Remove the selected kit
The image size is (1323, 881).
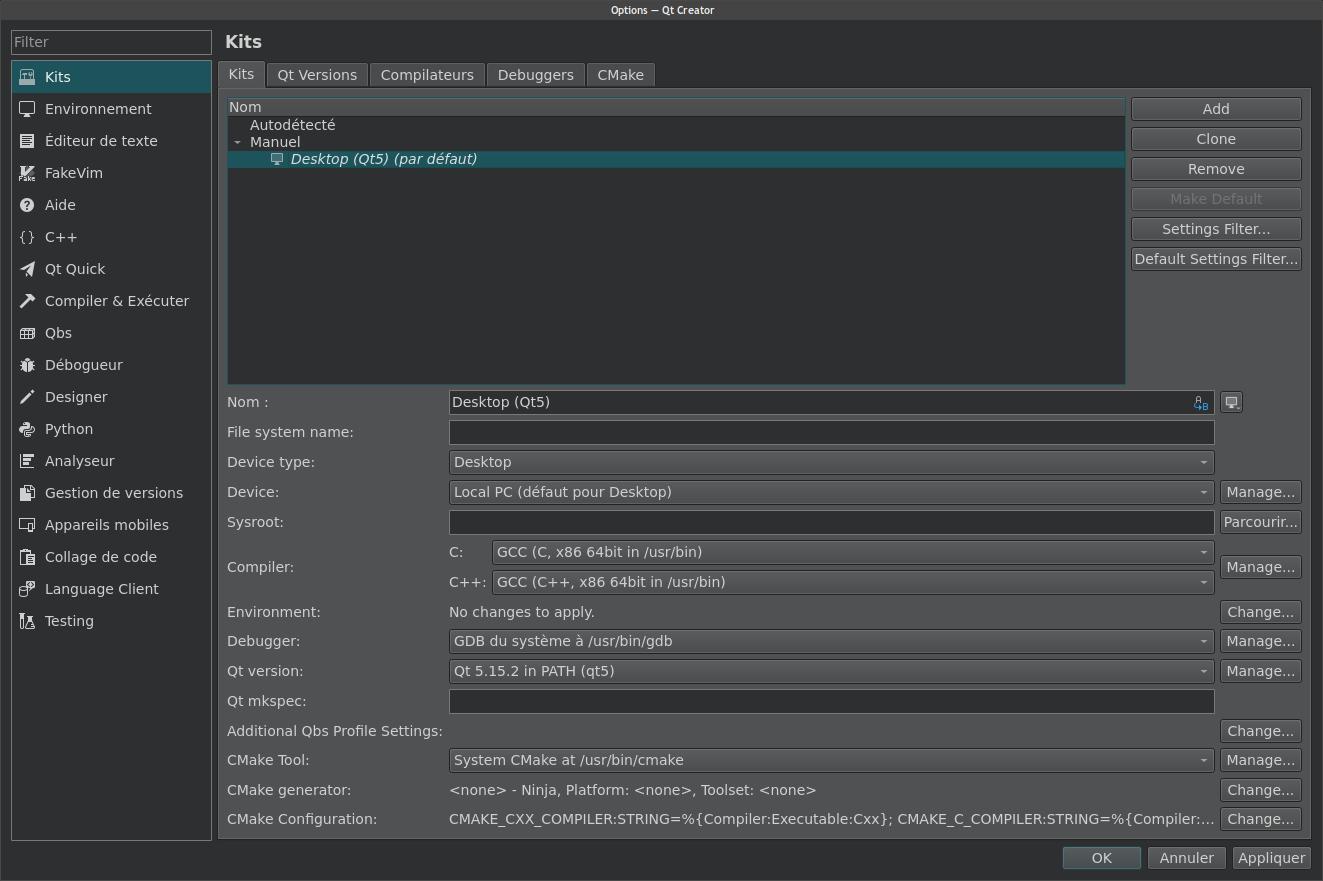click(x=1216, y=169)
